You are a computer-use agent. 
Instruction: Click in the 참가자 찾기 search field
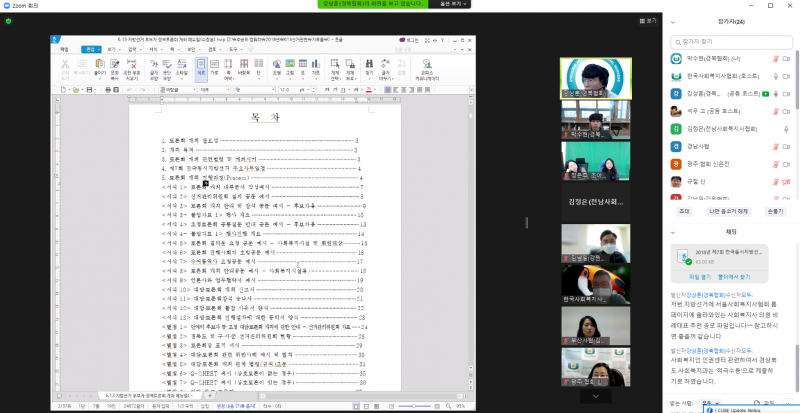click(x=732, y=42)
